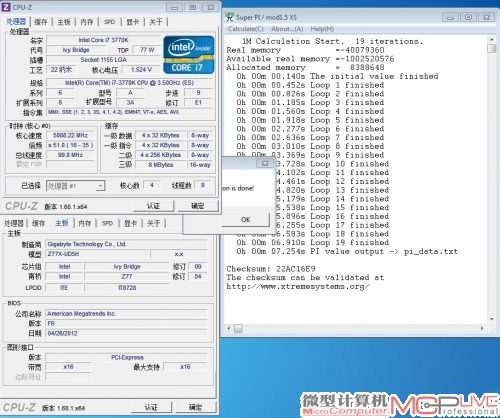The height and width of the screenshot is (418, 500).
Task: Click the CPU-Z app icon in title bar
Action: tap(6, 7)
